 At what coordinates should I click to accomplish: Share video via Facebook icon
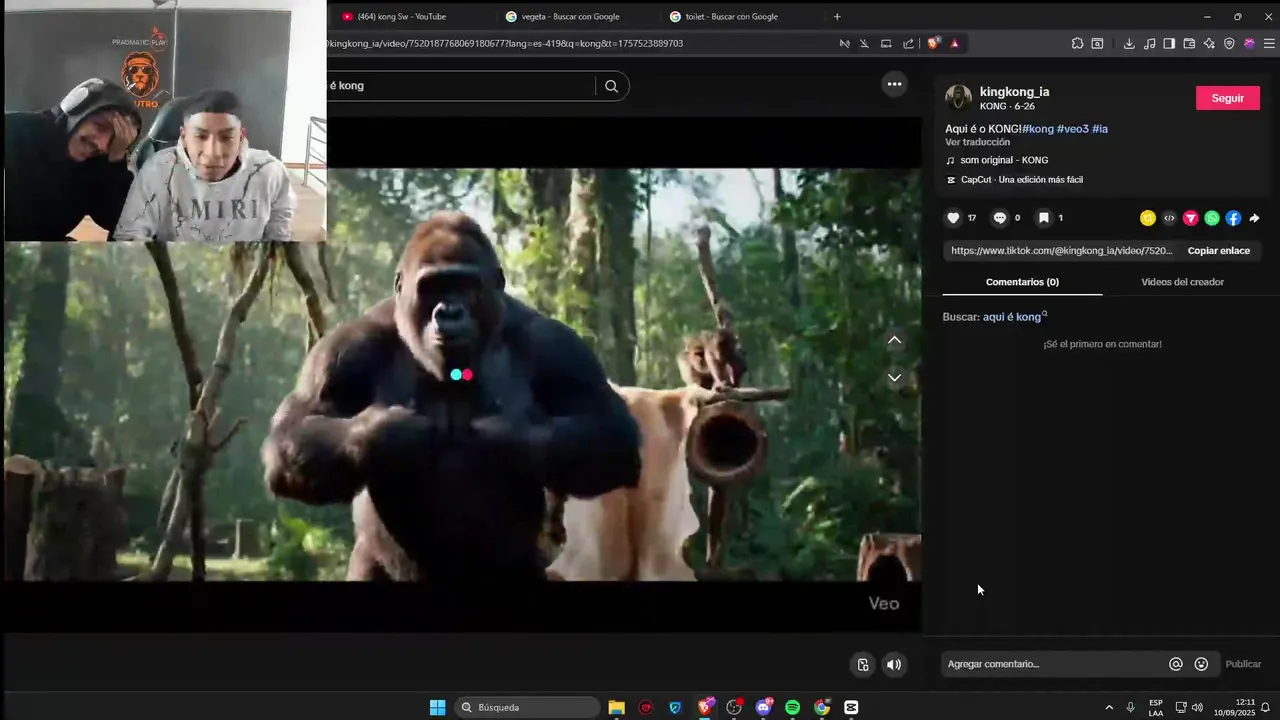[1233, 218]
